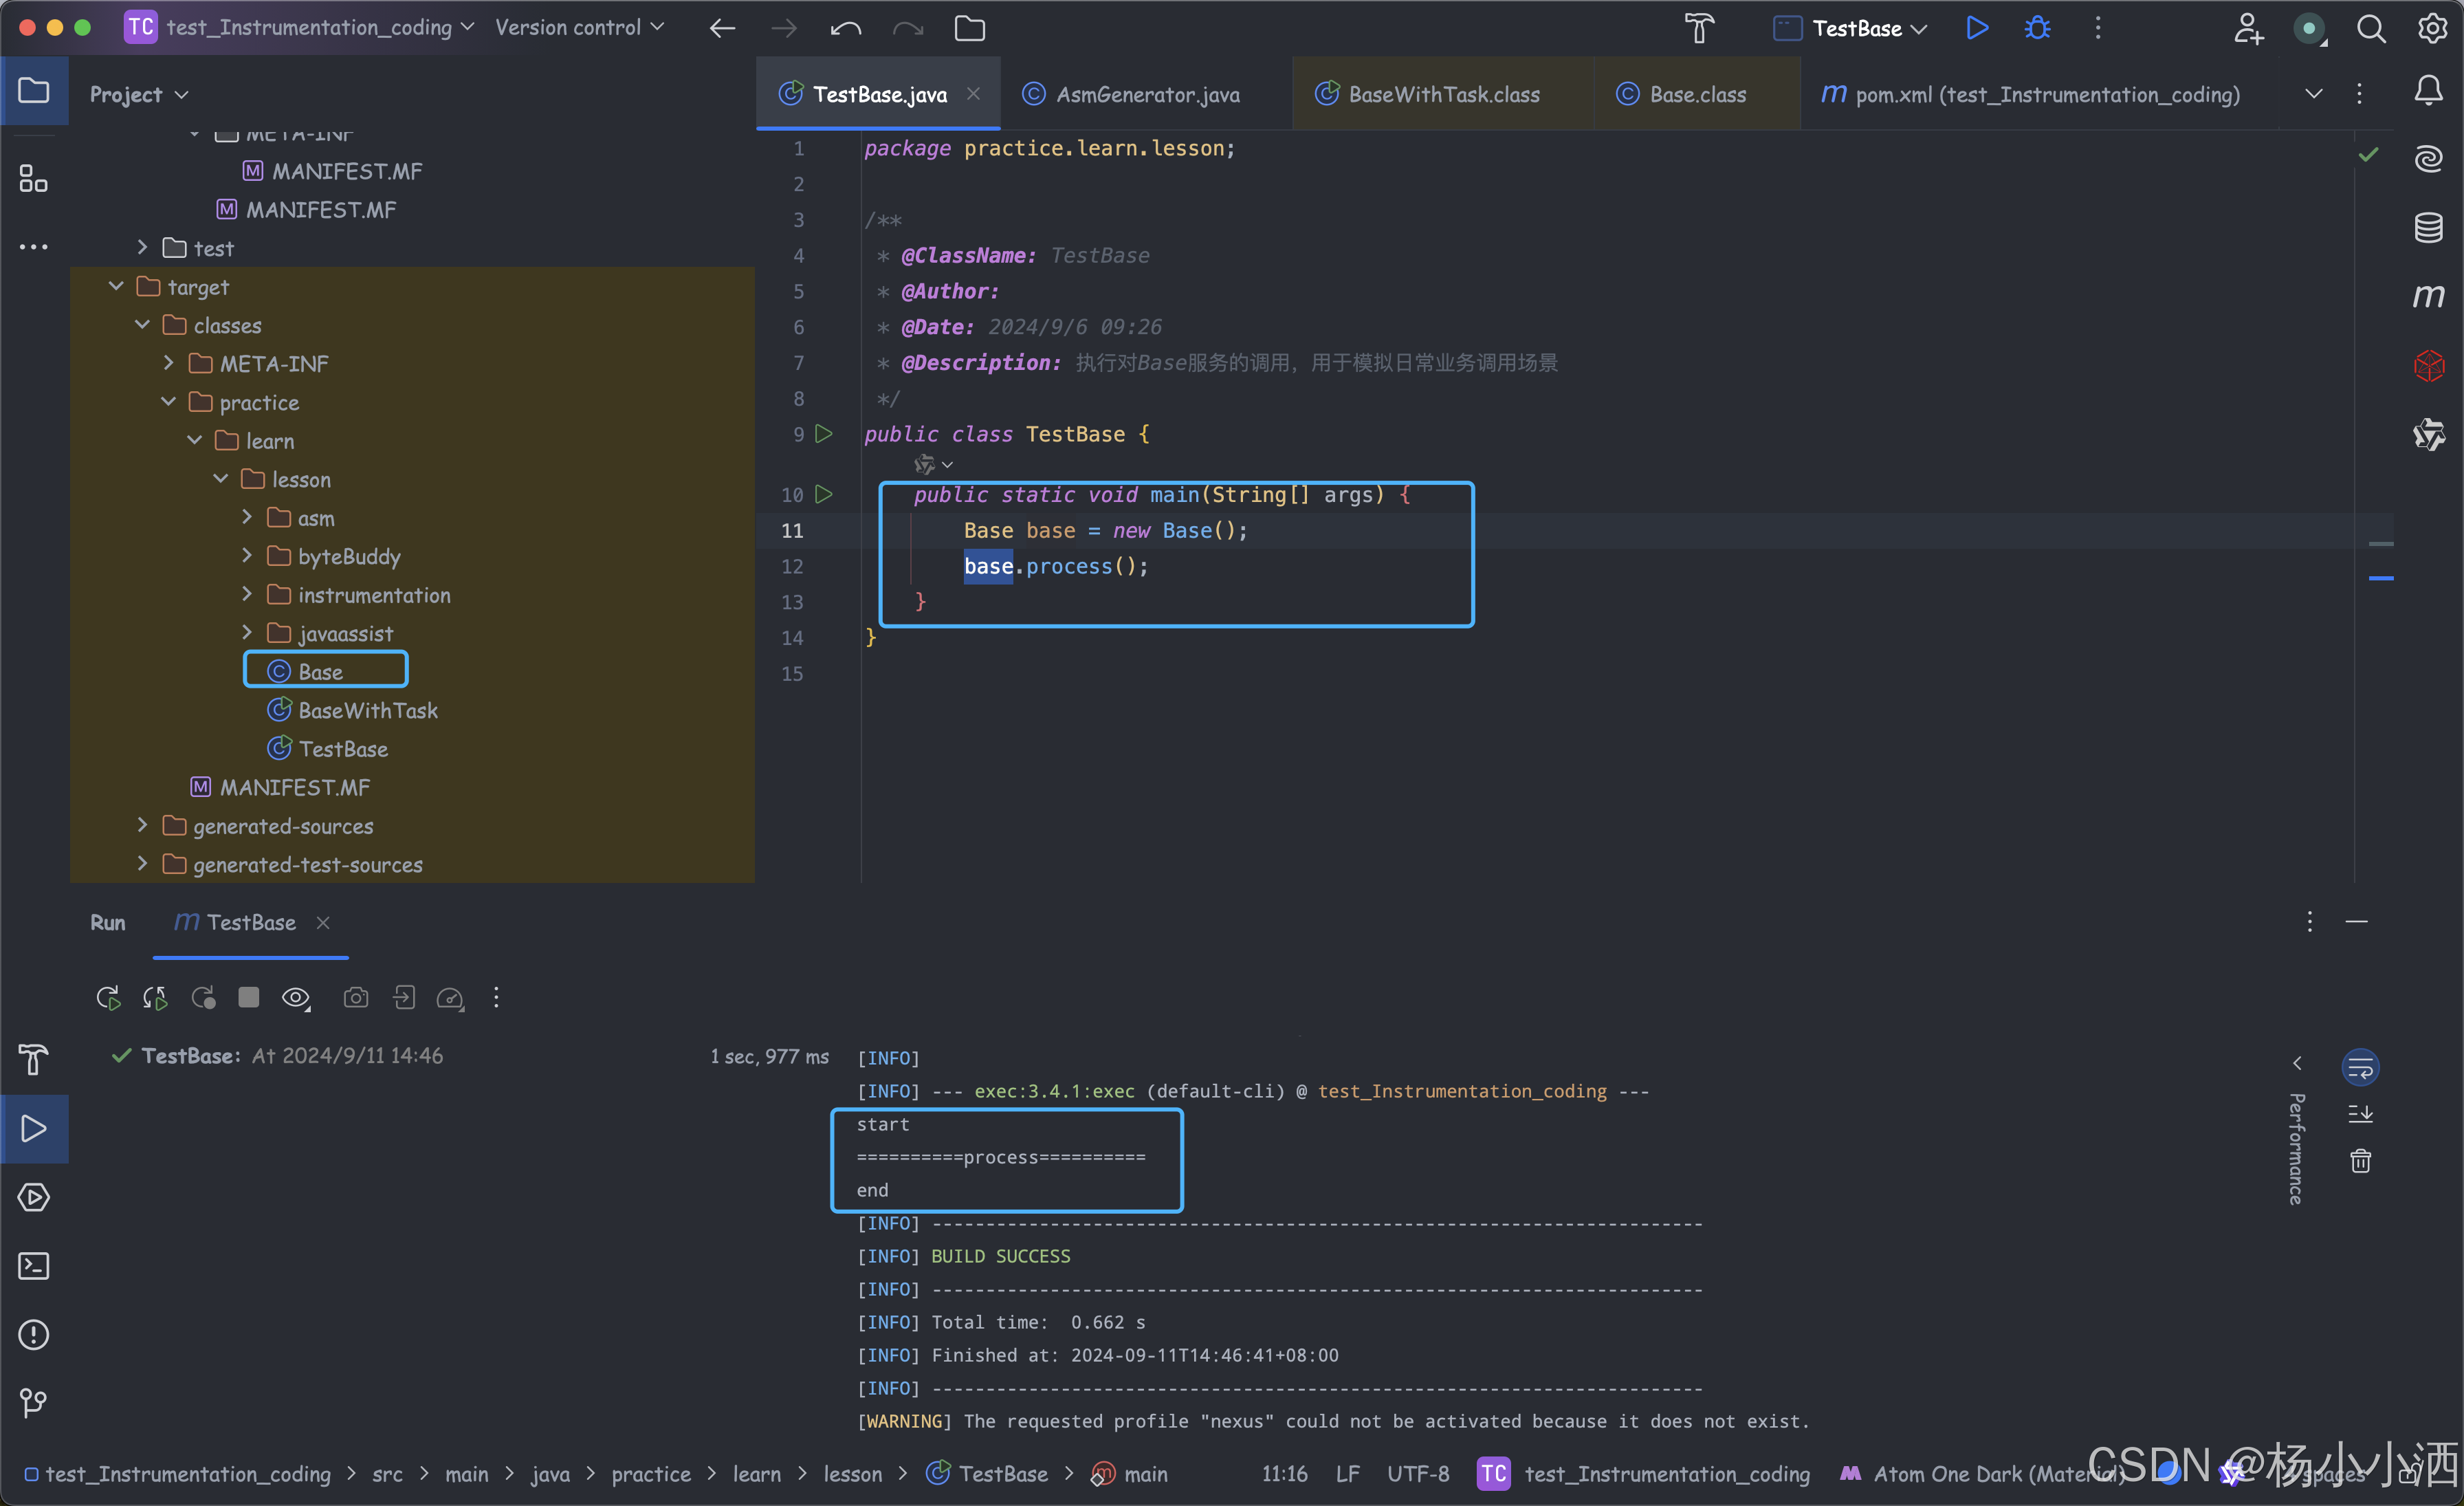Switch to Base.class editor tab
Image resolution: width=2464 pixels, height=1506 pixels.
tap(1697, 94)
